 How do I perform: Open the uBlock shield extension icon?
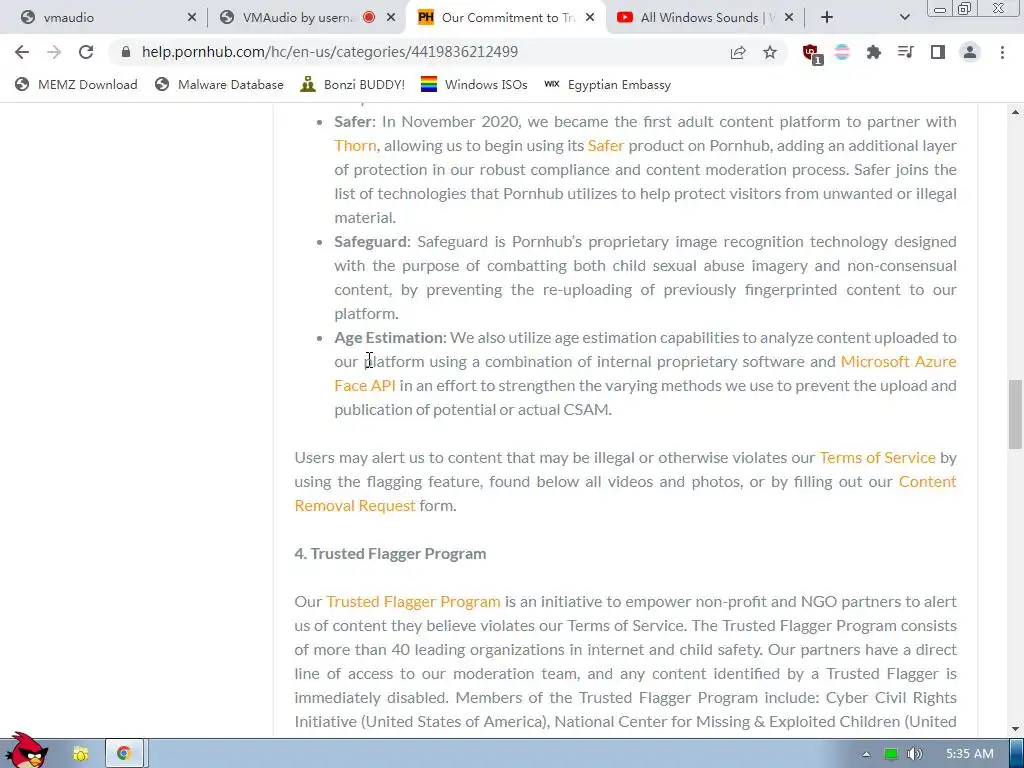pos(811,53)
